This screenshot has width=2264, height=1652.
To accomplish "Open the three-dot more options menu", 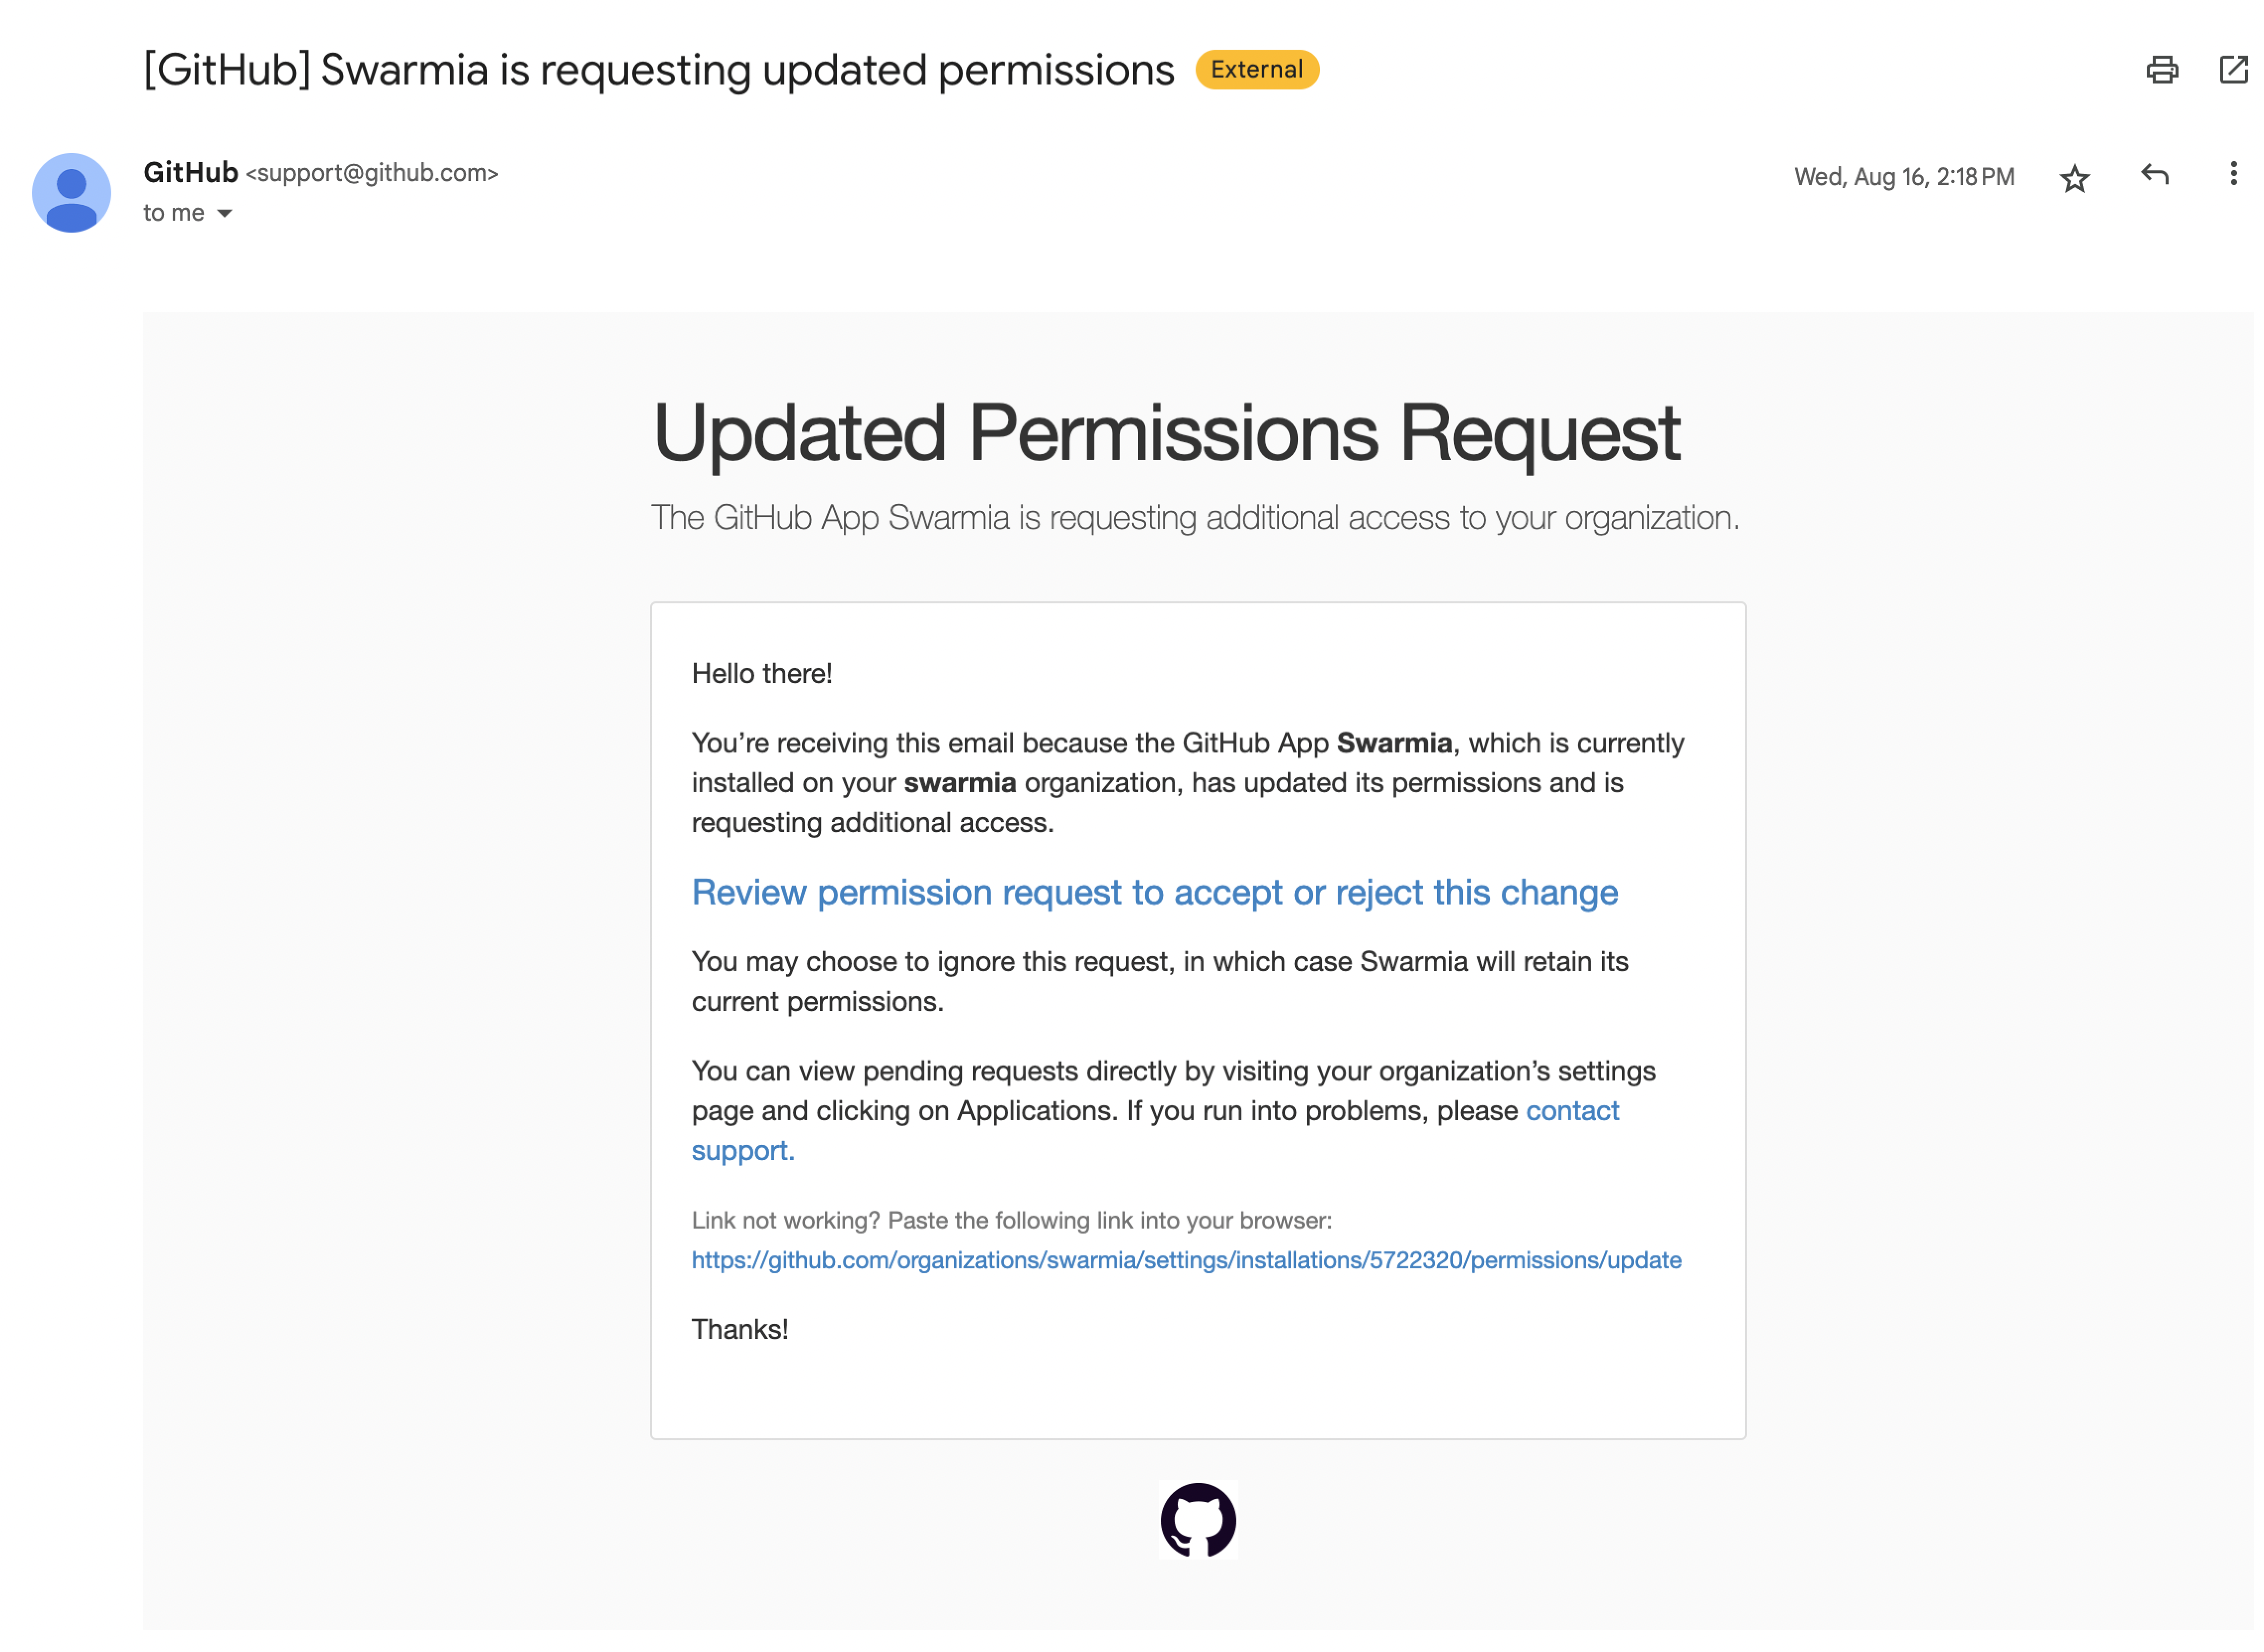I will [2233, 174].
